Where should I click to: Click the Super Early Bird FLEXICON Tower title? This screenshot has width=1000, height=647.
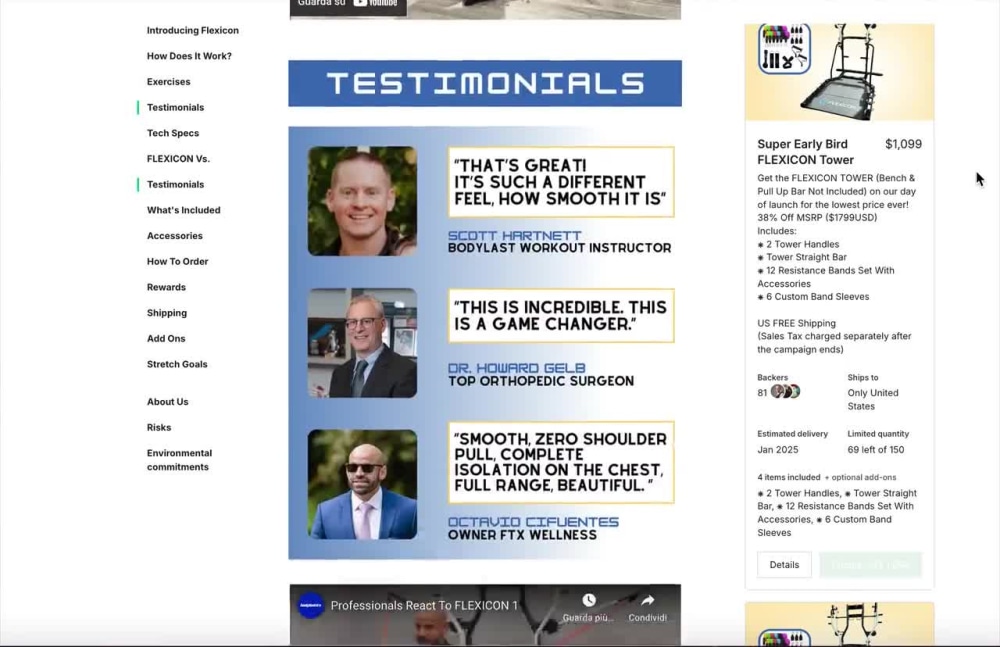point(805,152)
